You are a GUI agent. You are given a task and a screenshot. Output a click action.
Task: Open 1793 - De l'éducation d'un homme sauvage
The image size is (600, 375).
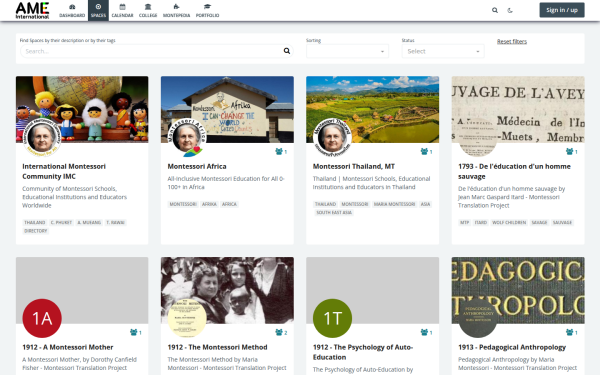point(514,171)
